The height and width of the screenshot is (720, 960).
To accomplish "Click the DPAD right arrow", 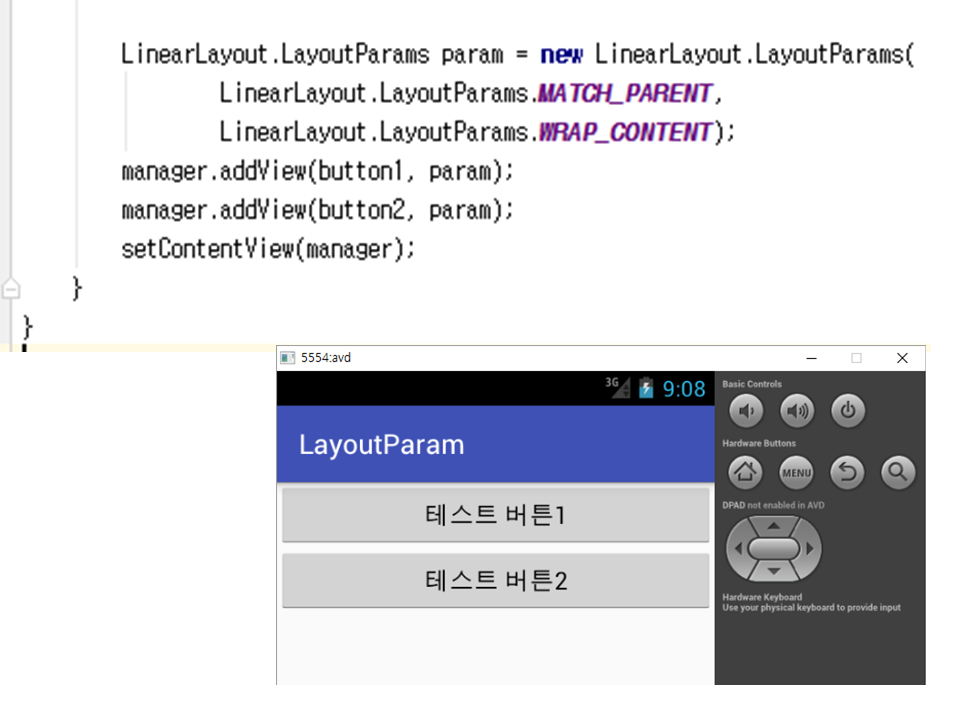I will click(x=809, y=549).
